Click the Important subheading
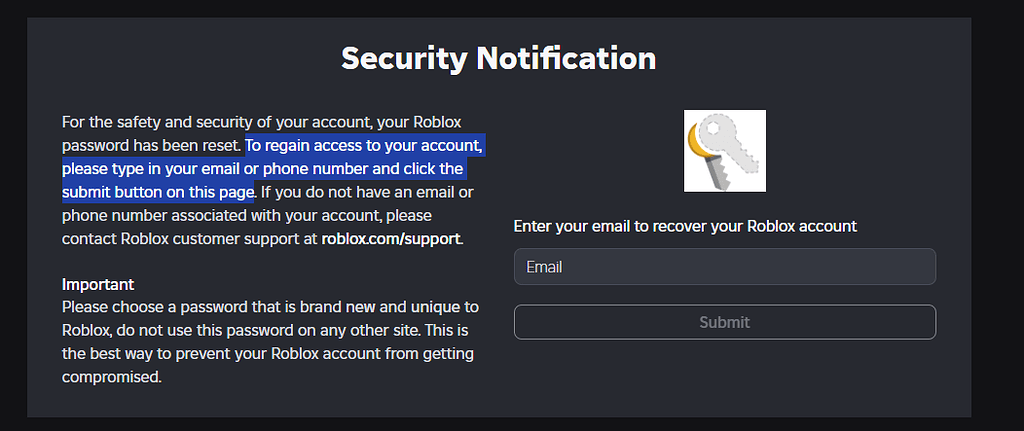This screenshot has height=431, width=1024. point(98,284)
